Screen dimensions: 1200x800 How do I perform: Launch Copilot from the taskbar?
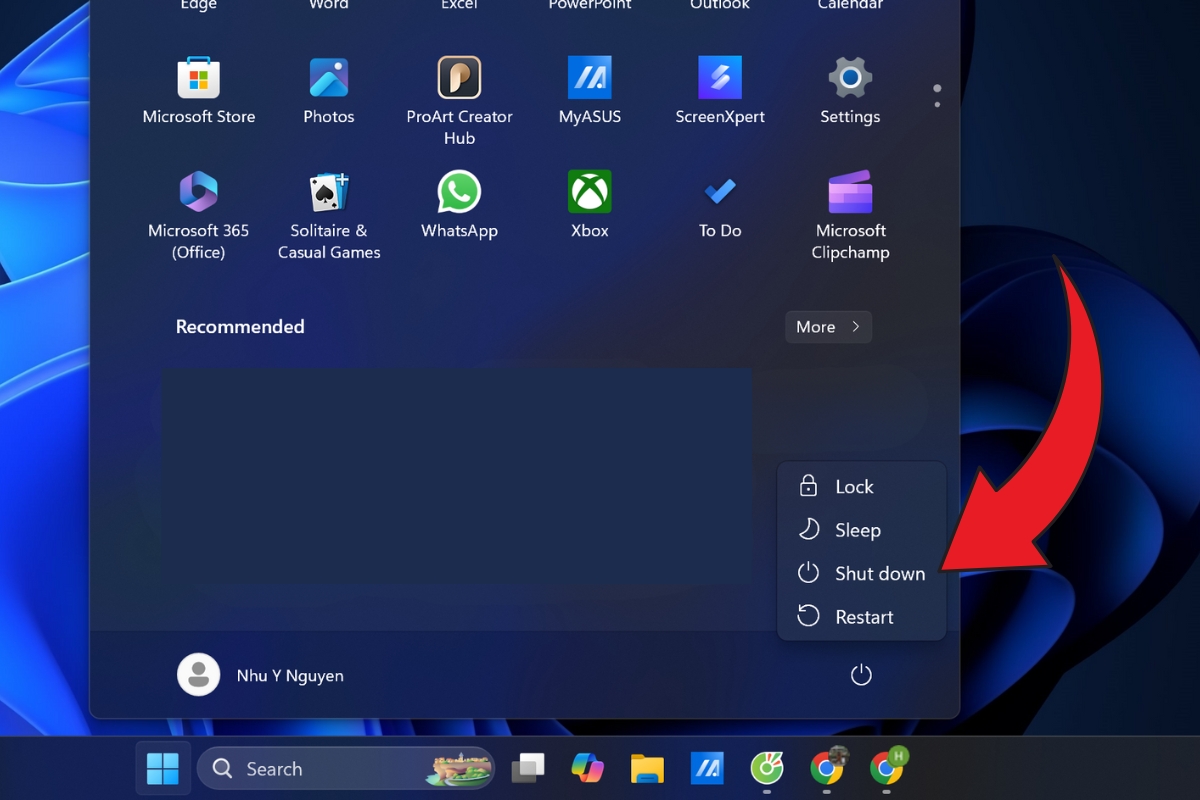[x=588, y=768]
